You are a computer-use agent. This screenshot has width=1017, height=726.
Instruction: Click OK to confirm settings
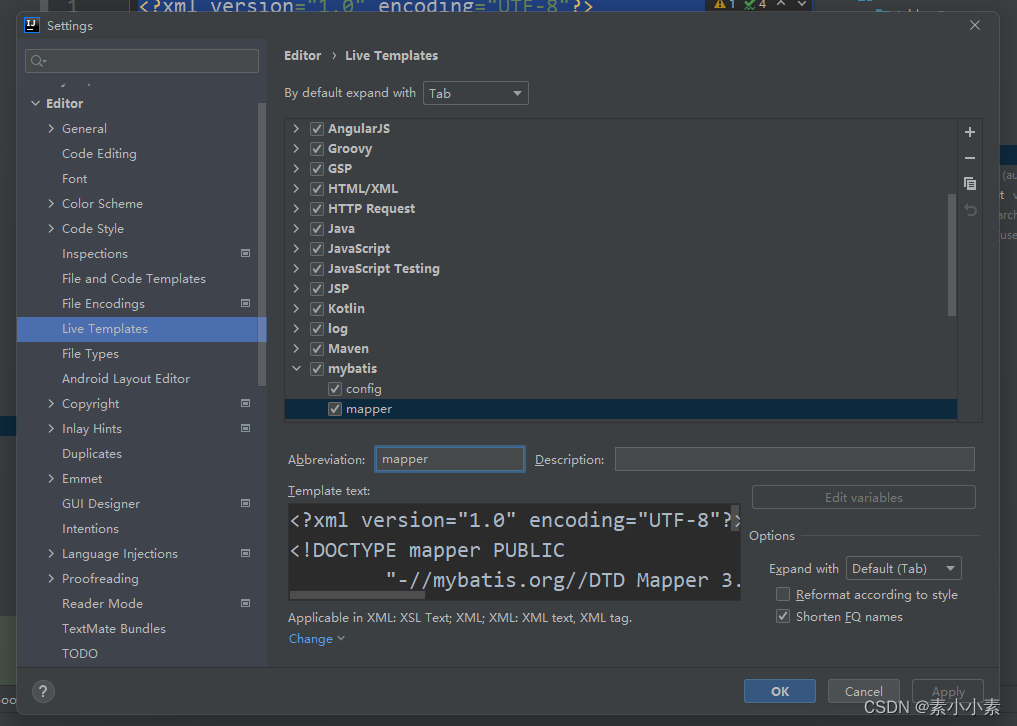click(780, 691)
